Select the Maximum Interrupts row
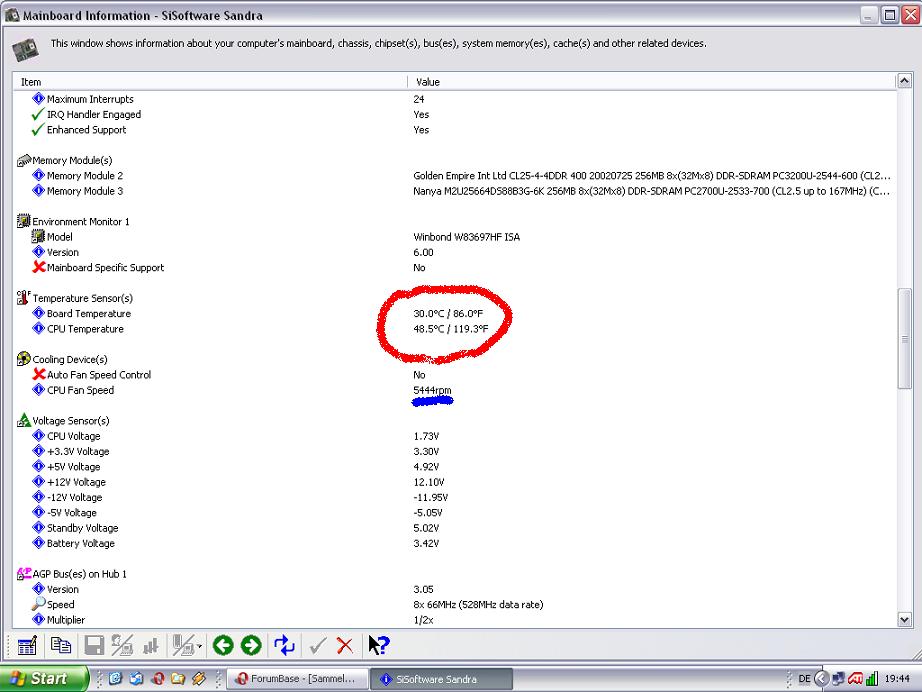 [x=454, y=99]
